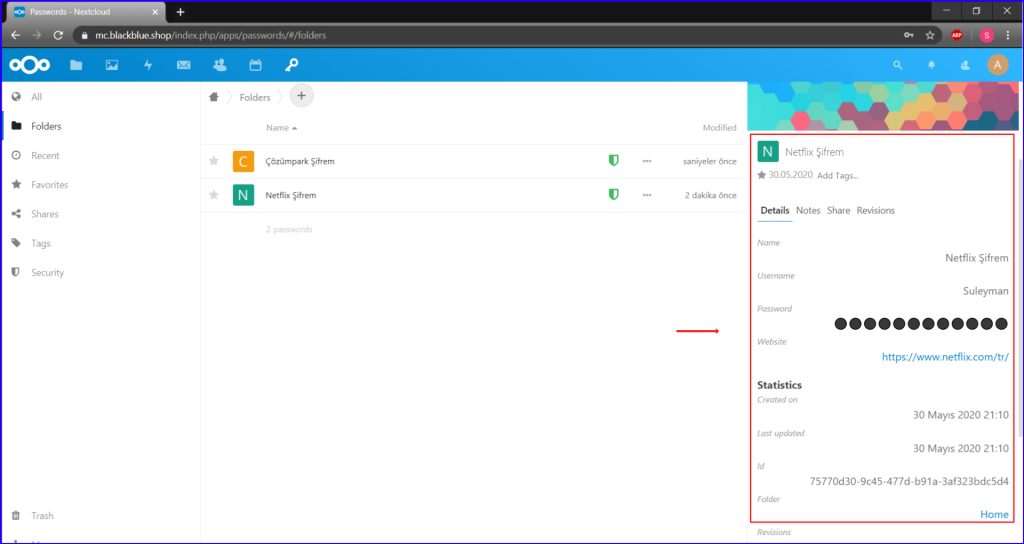Go to home folder breadcrumb icon
Screen dimensions: 1024x544
[213, 97]
